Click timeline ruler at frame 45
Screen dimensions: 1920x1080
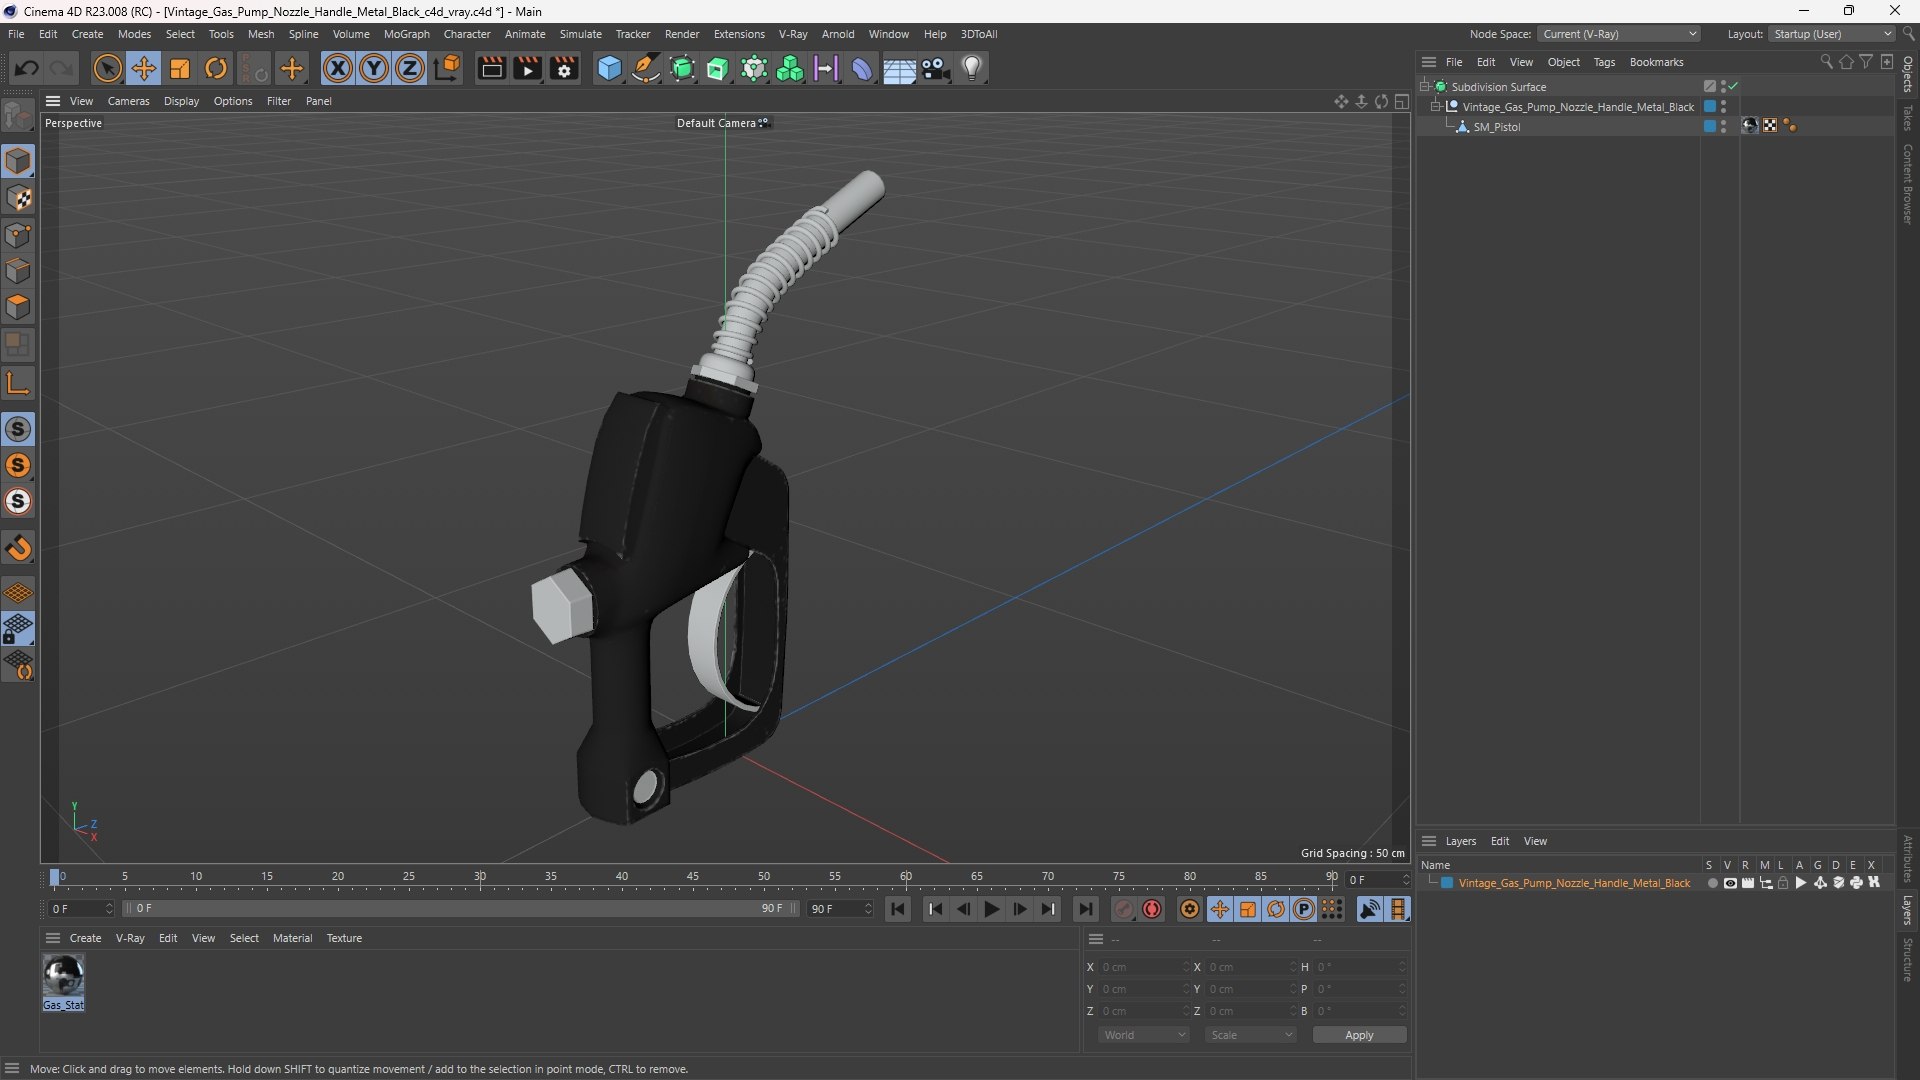pos(692,877)
